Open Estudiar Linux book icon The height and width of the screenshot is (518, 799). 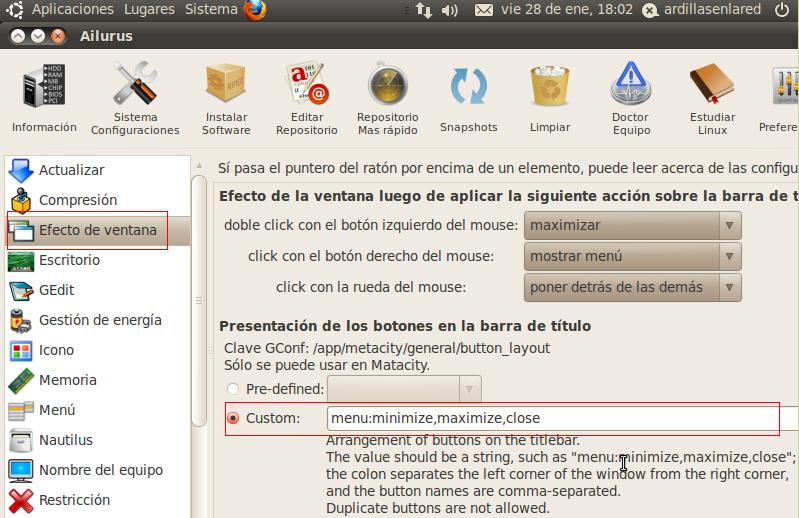point(712,84)
